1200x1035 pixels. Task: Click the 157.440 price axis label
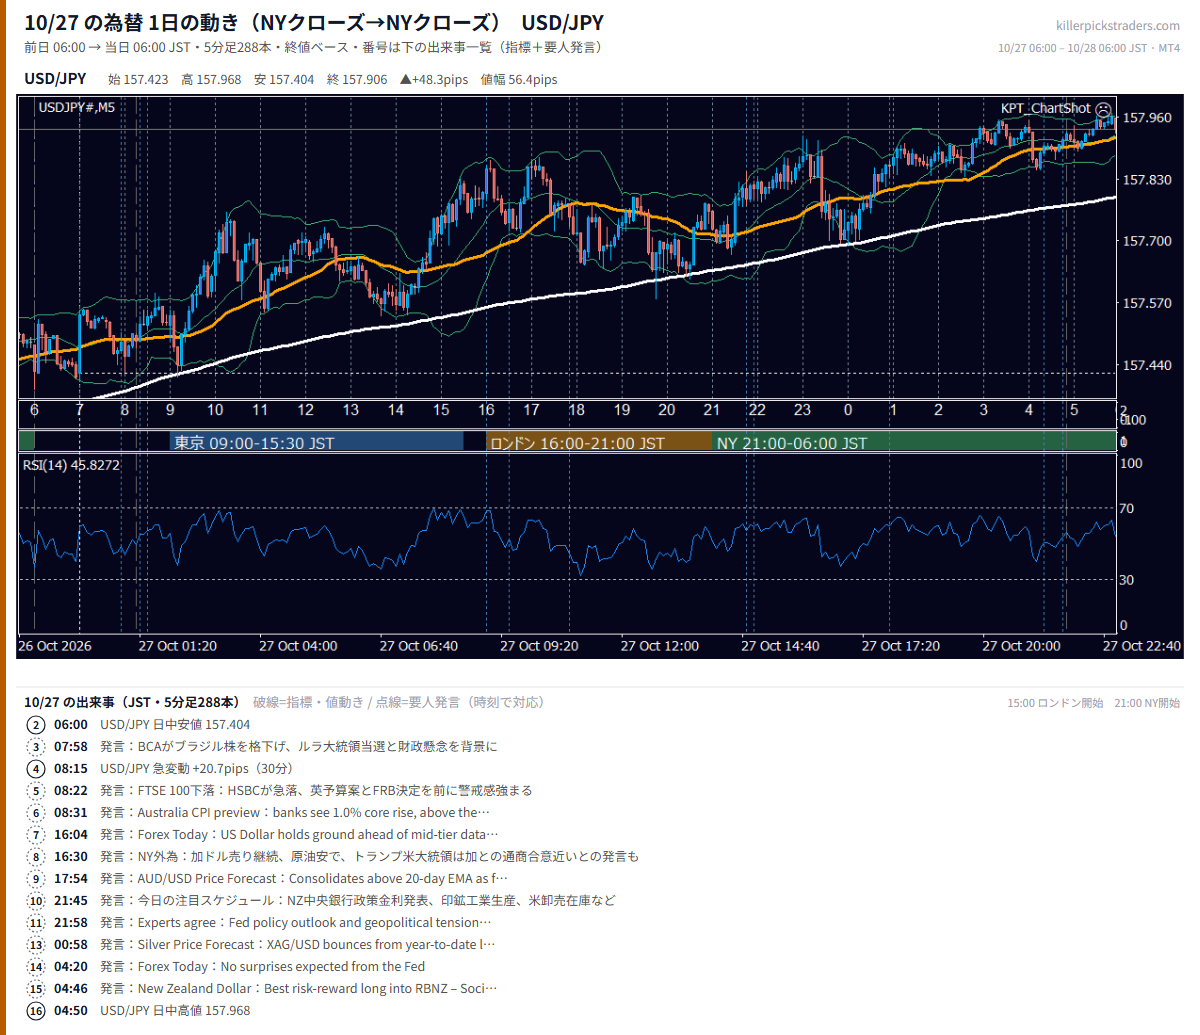(1147, 366)
